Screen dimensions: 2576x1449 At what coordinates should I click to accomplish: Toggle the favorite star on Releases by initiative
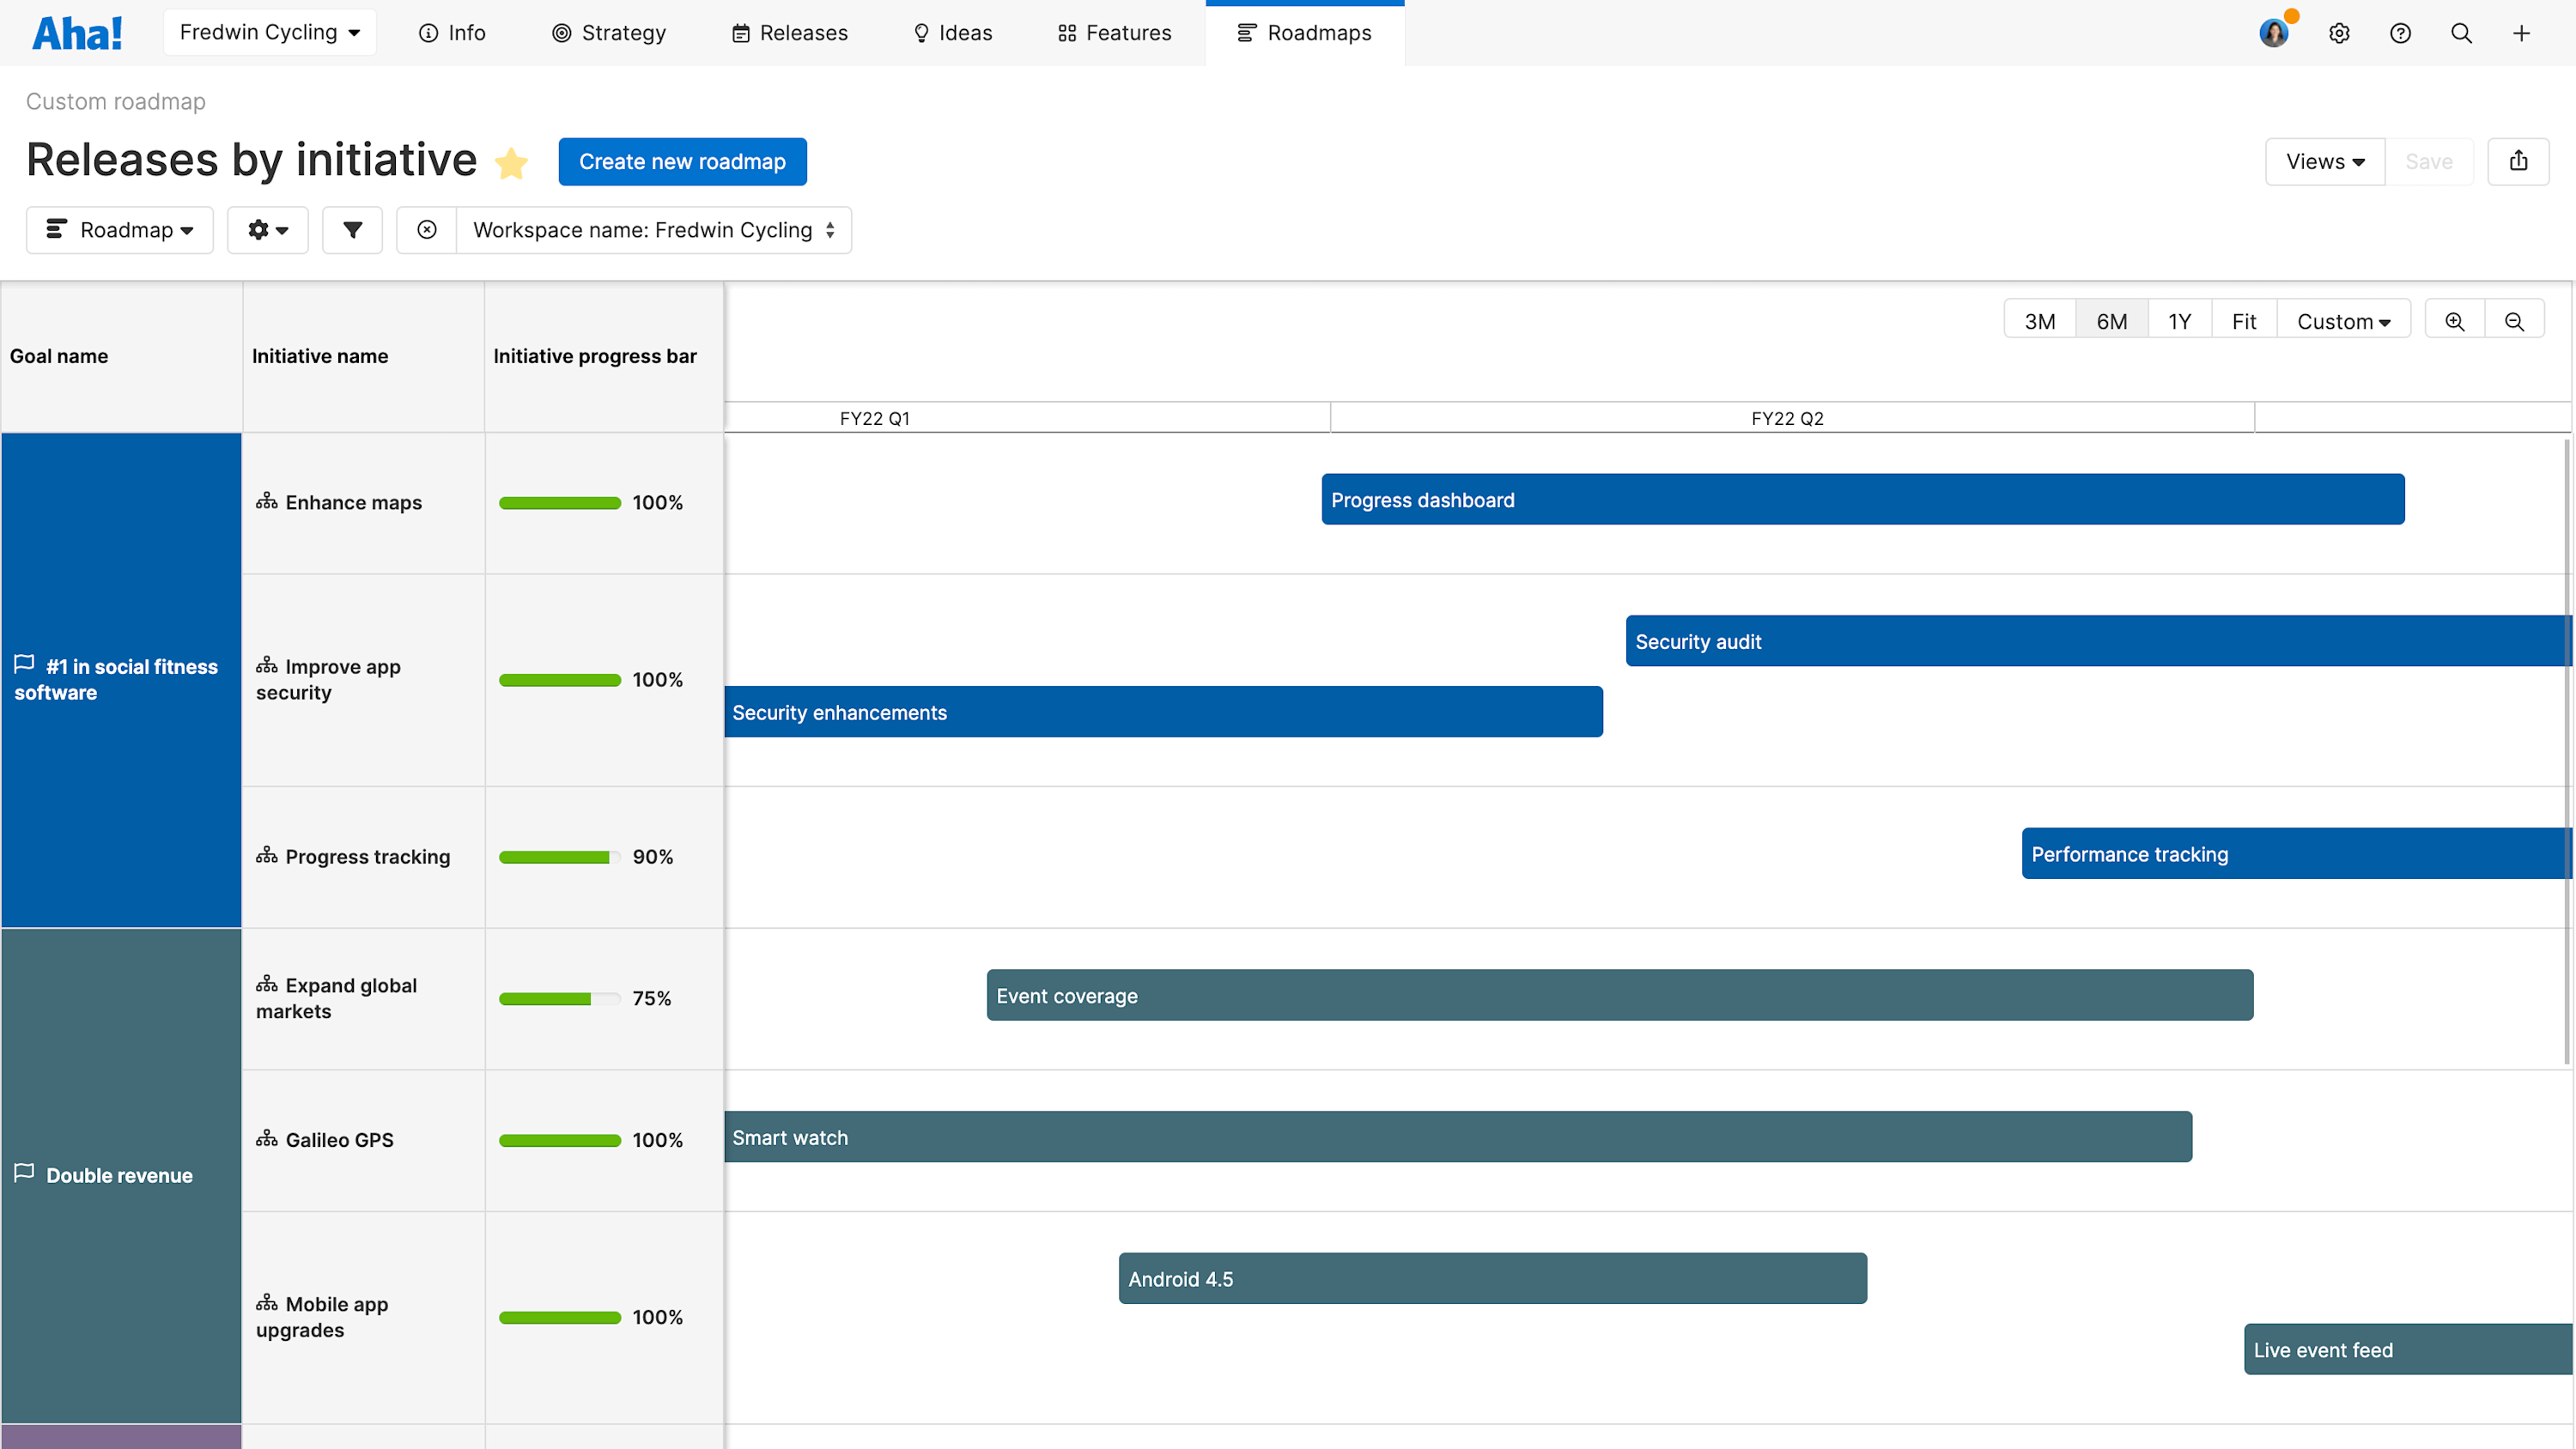(x=511, y=163)
